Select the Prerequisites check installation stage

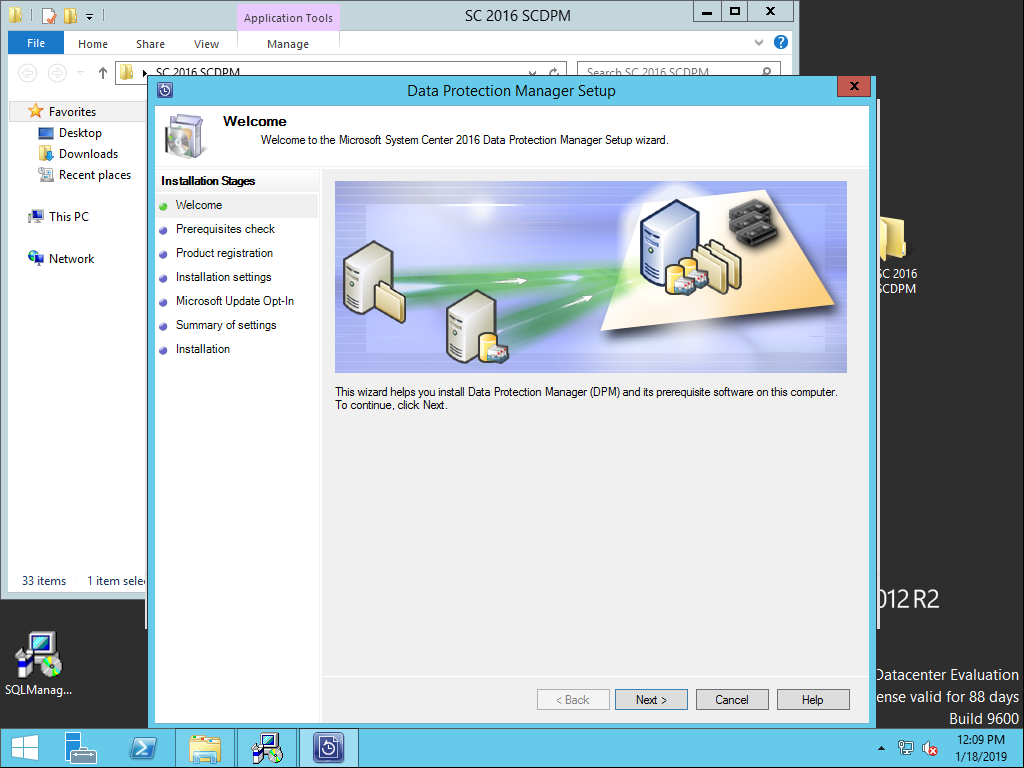coord(225,229)
